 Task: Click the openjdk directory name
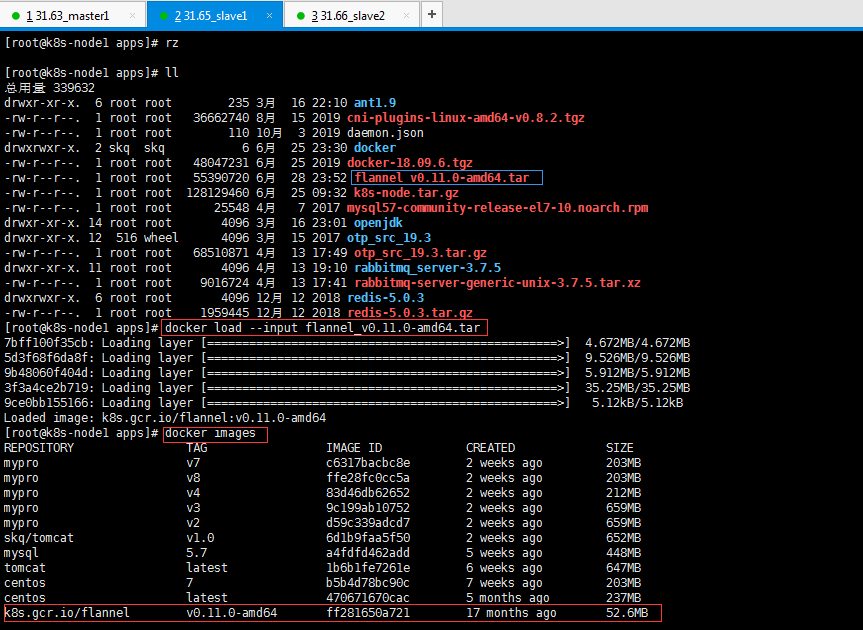point(378,223)
